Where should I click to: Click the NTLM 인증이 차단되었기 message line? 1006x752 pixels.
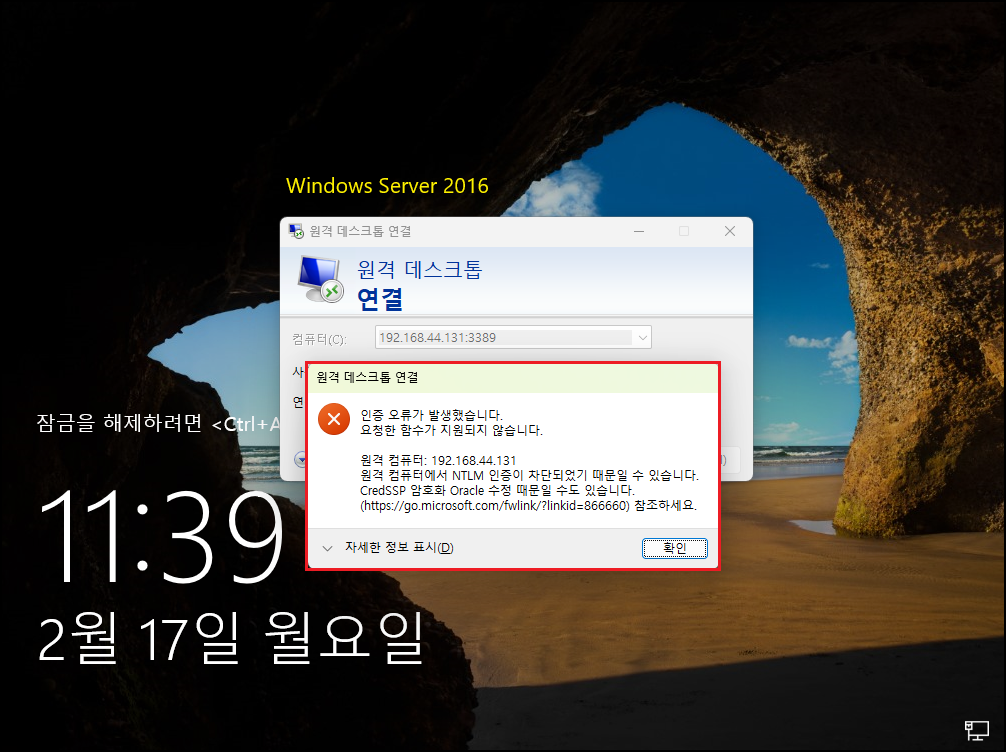529,475
